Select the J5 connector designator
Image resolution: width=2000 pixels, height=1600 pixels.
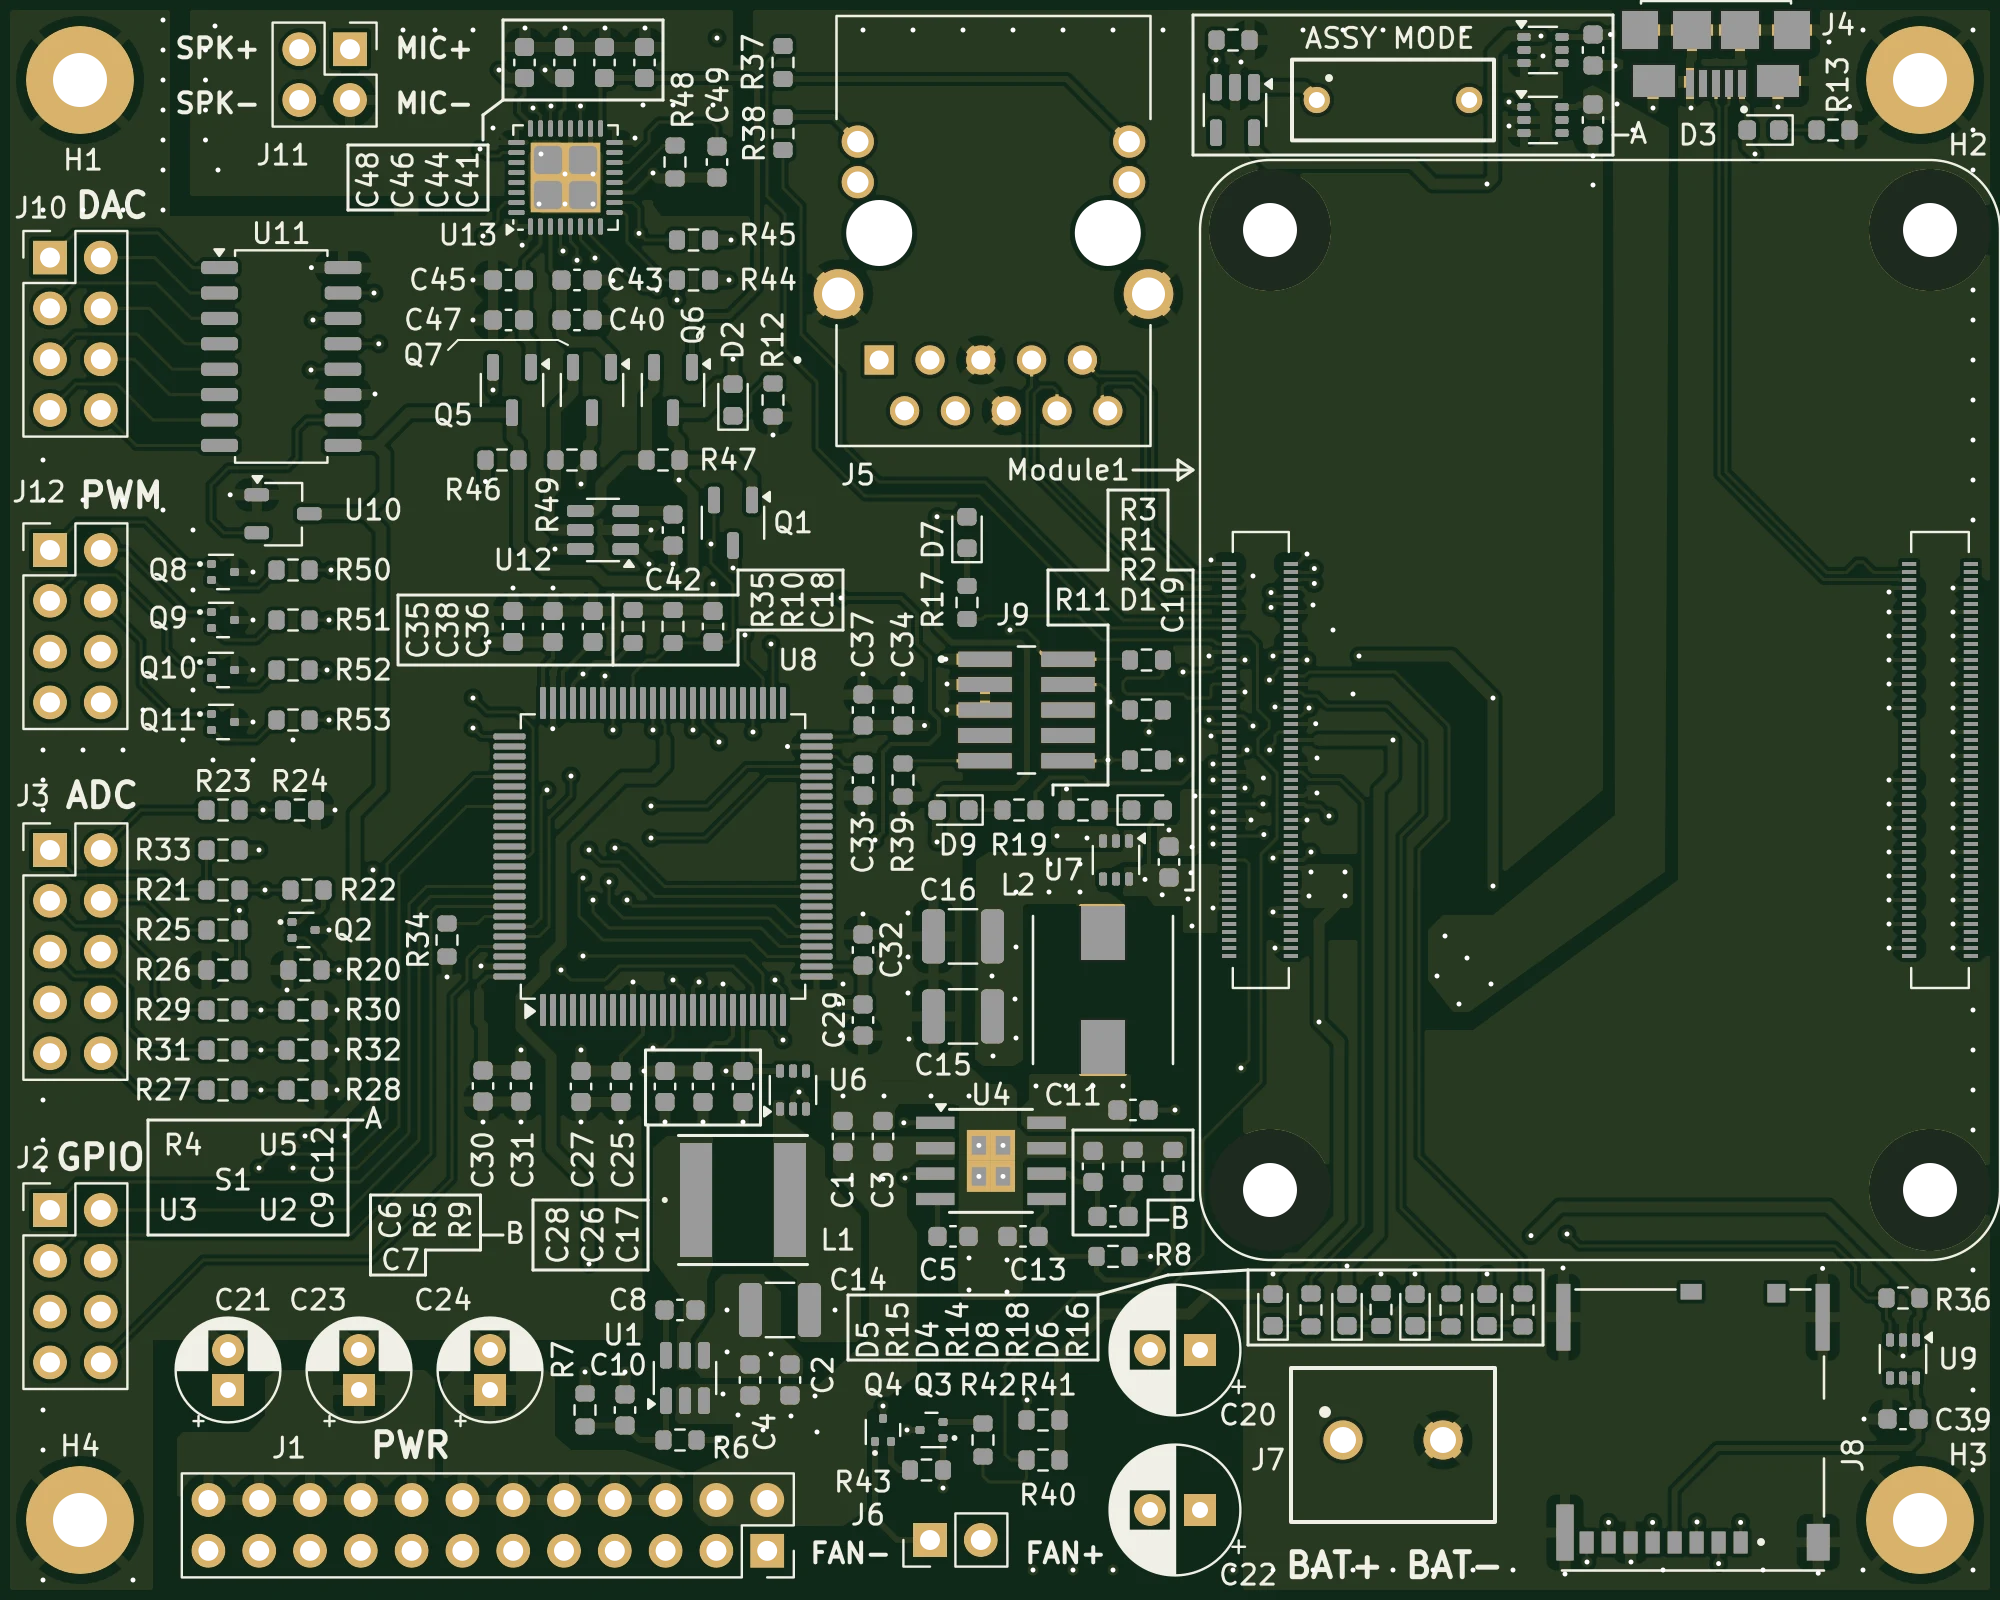pyautogui.click(x=857, y=474)
